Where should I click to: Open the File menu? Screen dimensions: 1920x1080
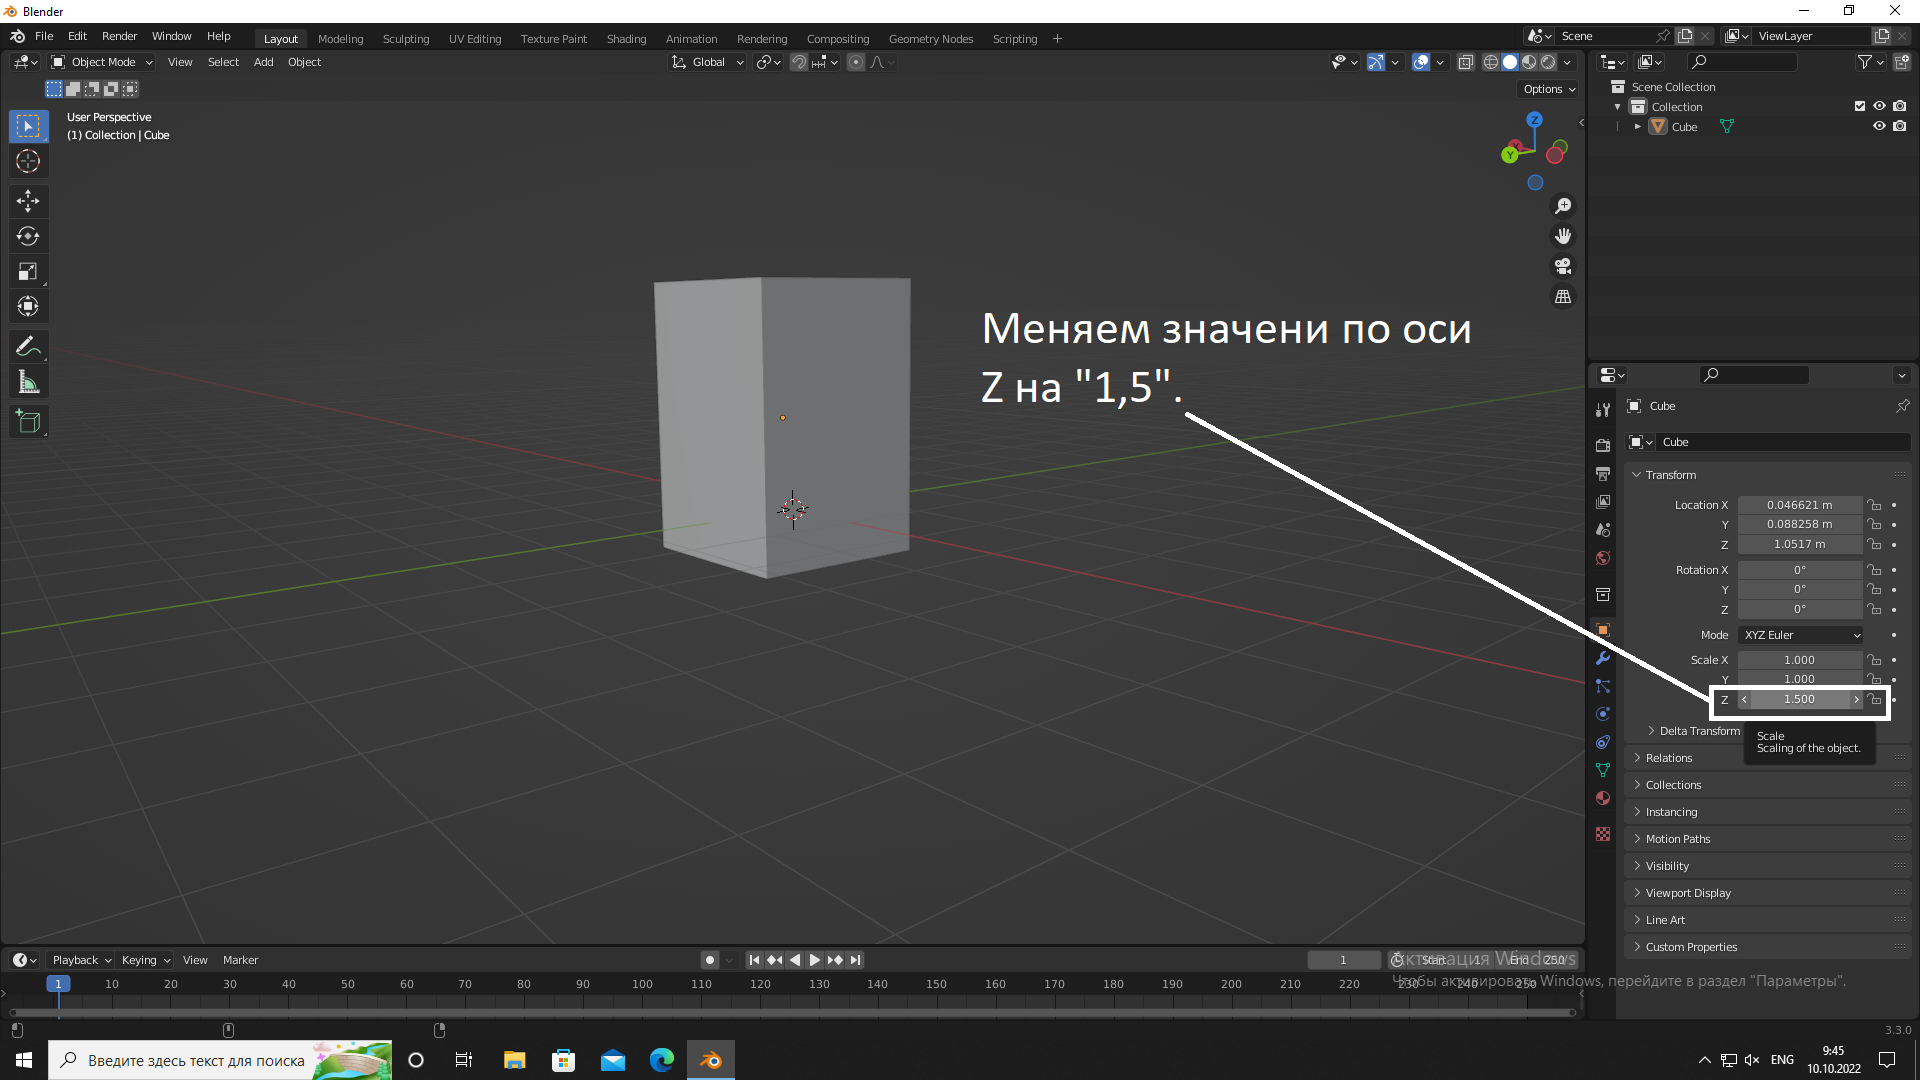pyautogui.click(x=44, y=36)
